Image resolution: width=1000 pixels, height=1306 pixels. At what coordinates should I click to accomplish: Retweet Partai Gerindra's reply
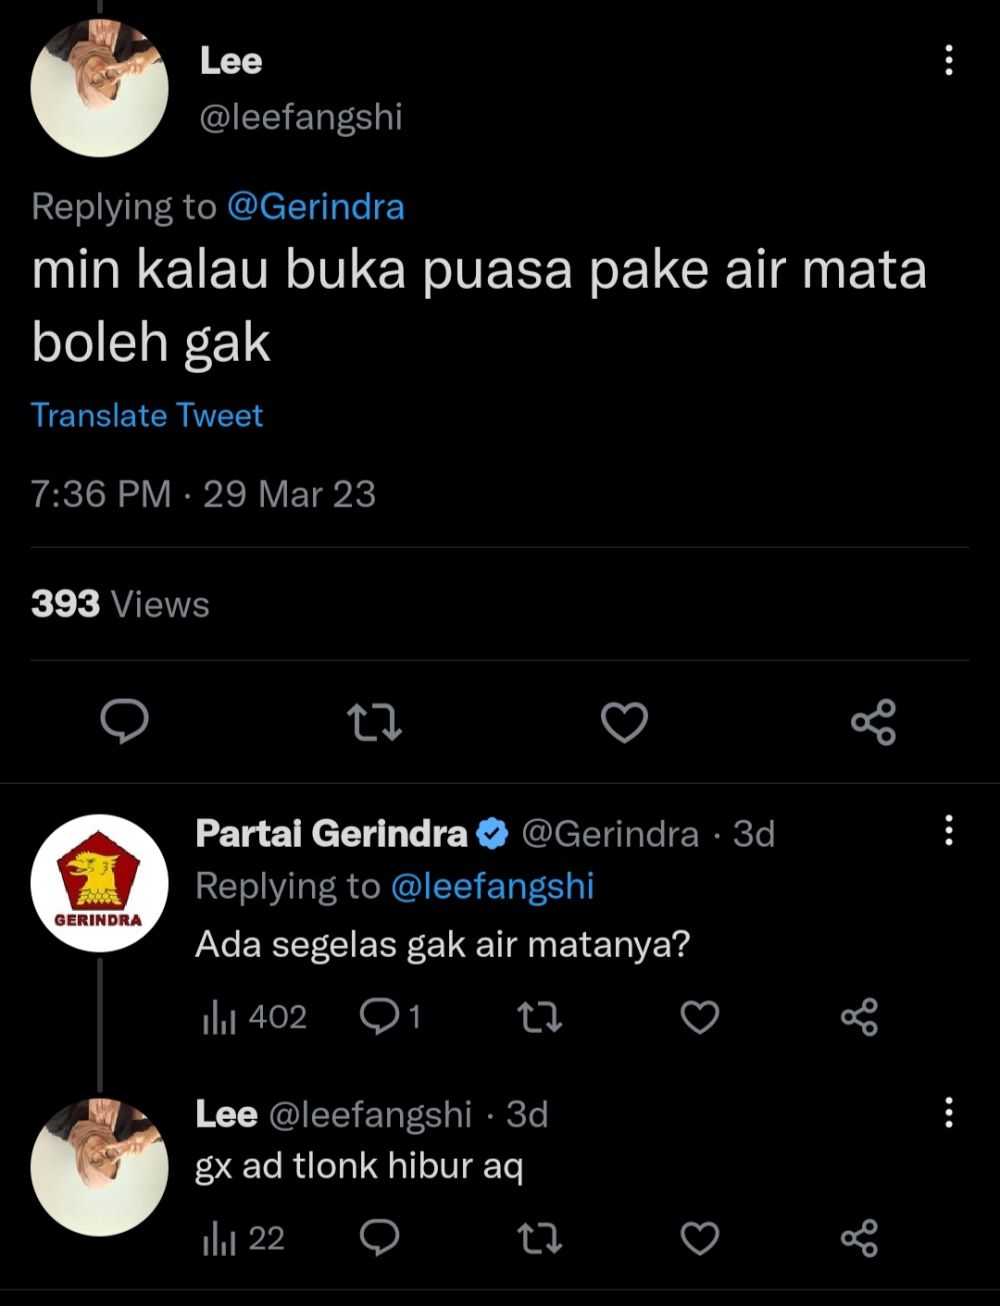pyautogui.click(x=539, y=1017)
